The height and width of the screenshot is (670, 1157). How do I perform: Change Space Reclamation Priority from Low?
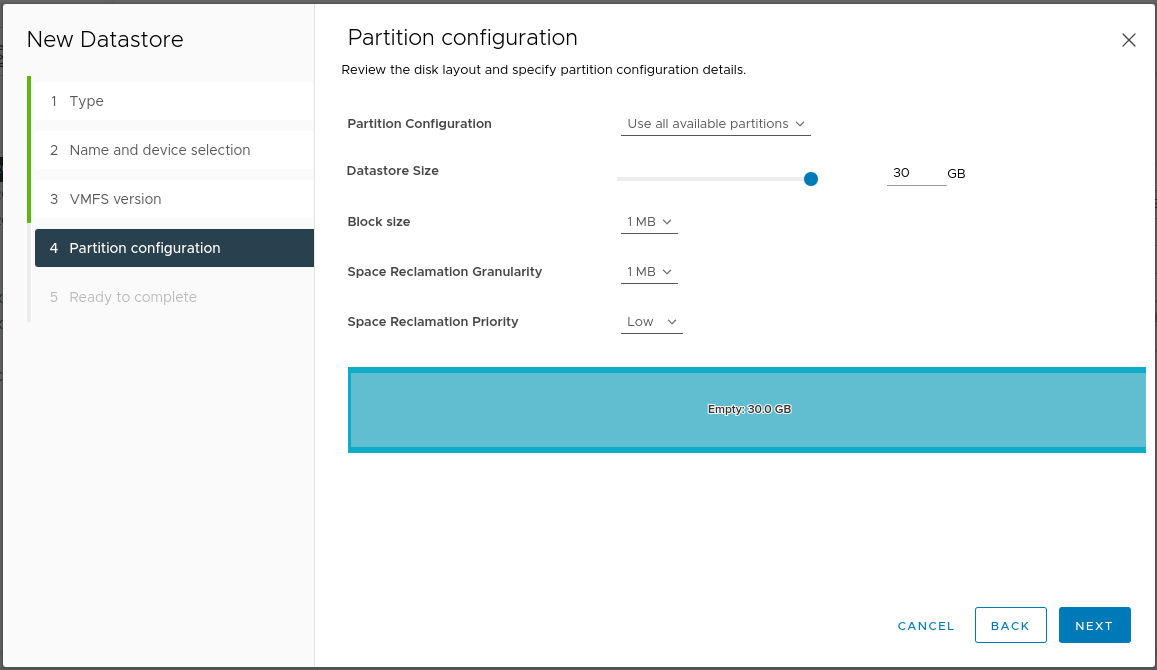(651, 322)
